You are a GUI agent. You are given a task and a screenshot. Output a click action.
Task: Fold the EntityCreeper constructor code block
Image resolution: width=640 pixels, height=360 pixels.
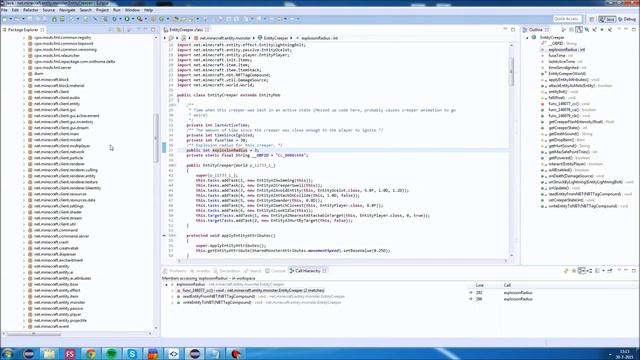click(174, 165)
